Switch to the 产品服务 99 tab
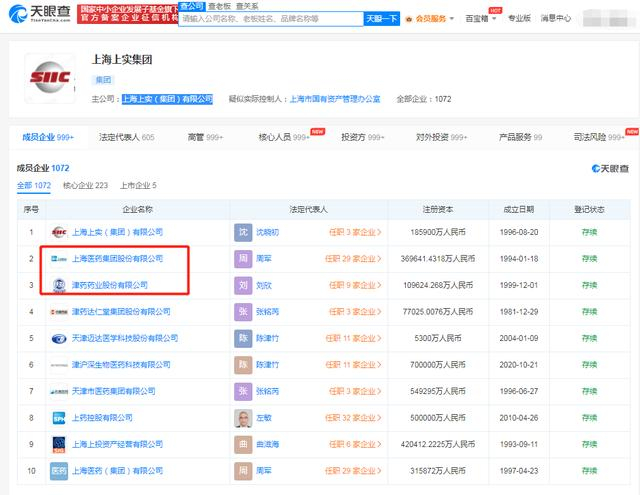 point(520,138)
